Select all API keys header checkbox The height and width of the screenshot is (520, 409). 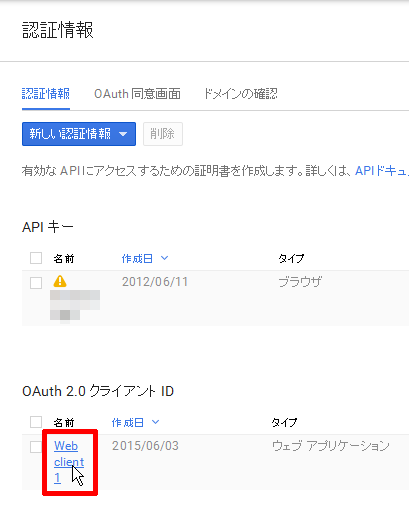pyautogui.click(x=36, y=258)
